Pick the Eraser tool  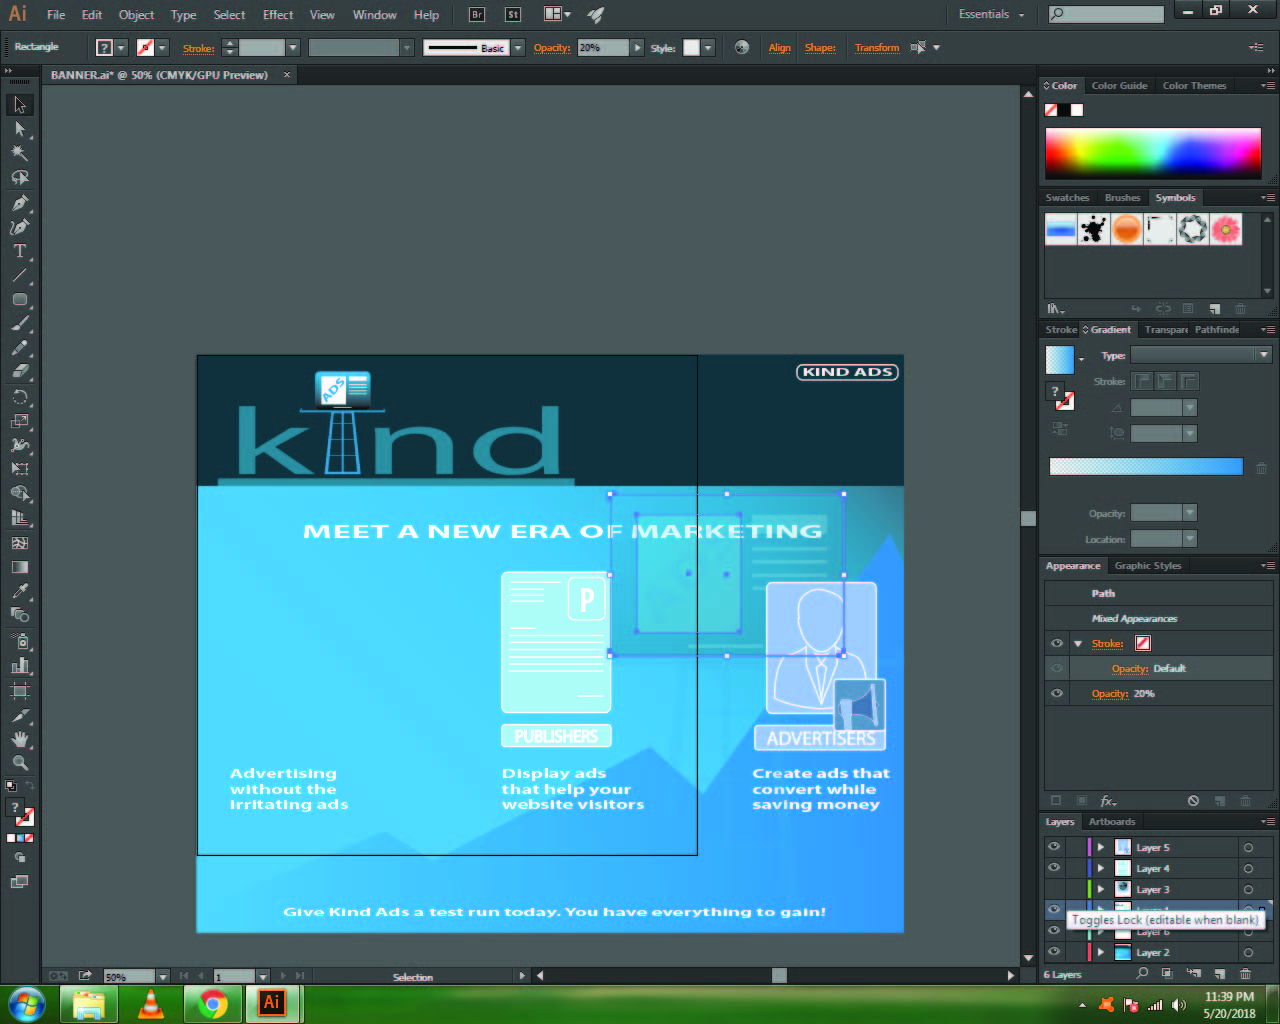pyautogui.click(x=20, y=372)
